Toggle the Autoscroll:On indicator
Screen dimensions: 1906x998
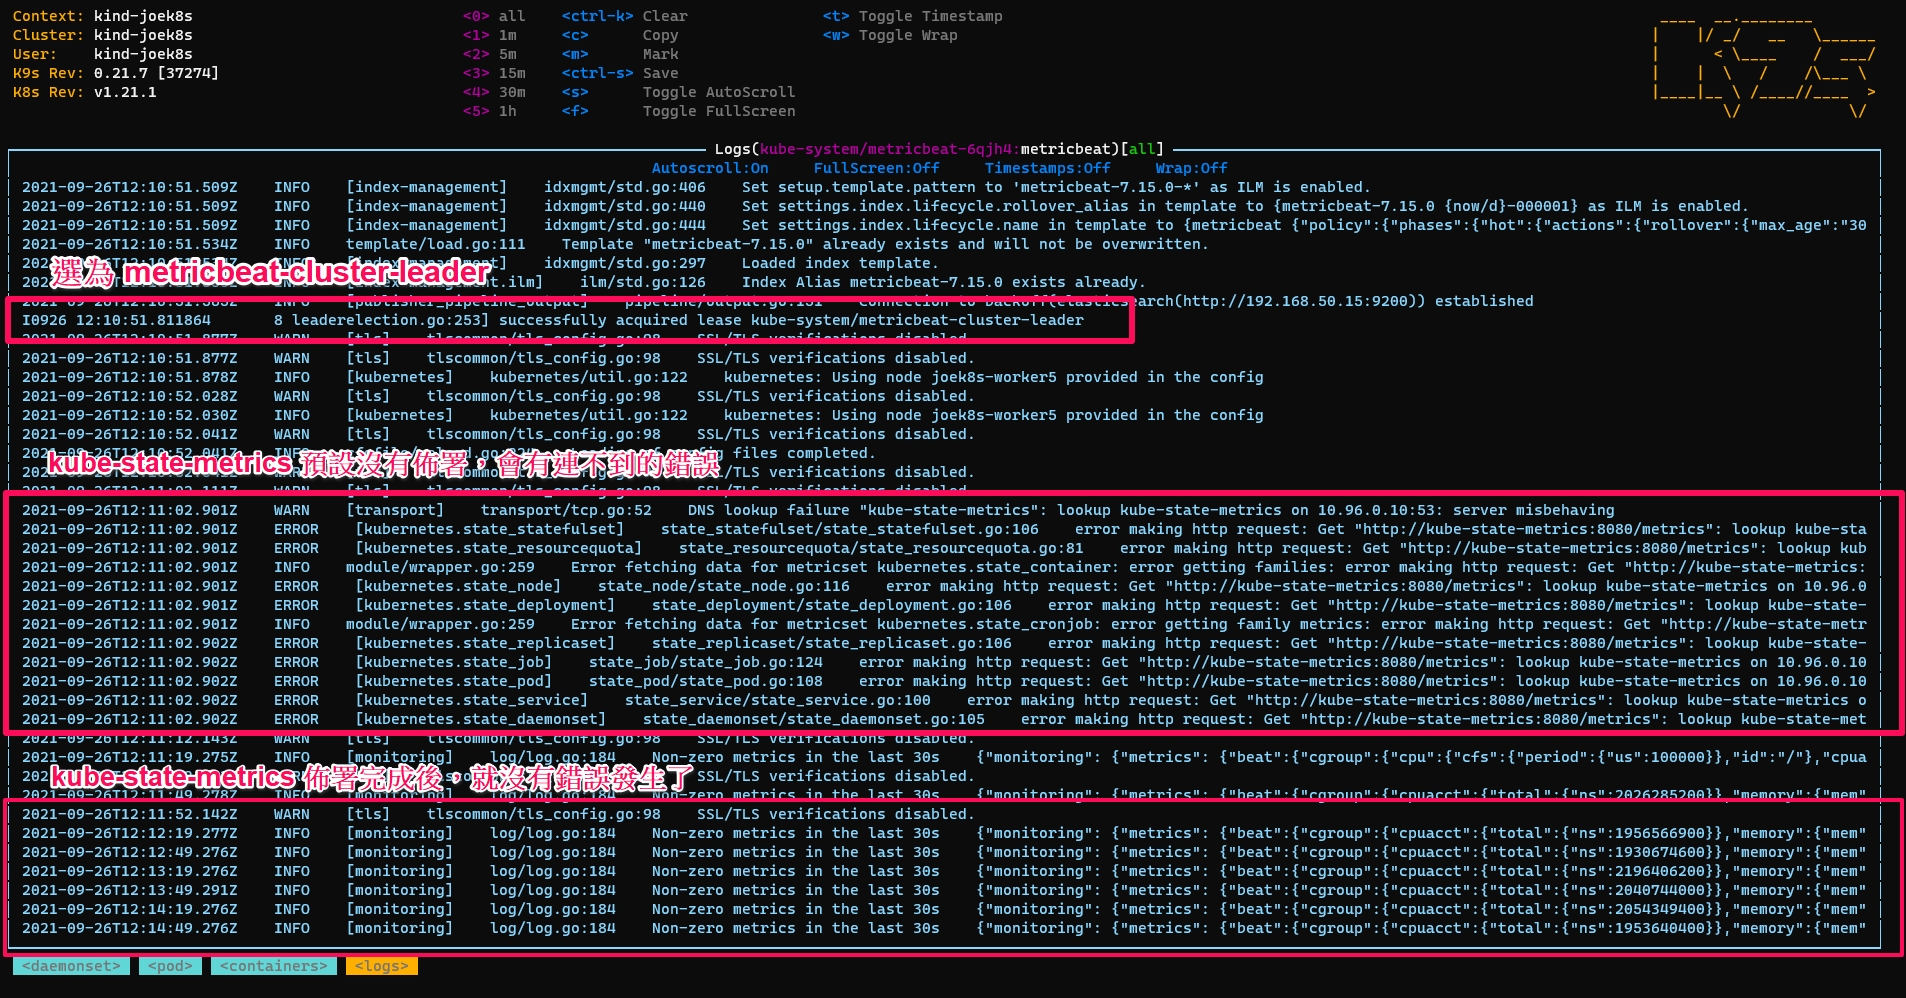click(x=710, y=168)
